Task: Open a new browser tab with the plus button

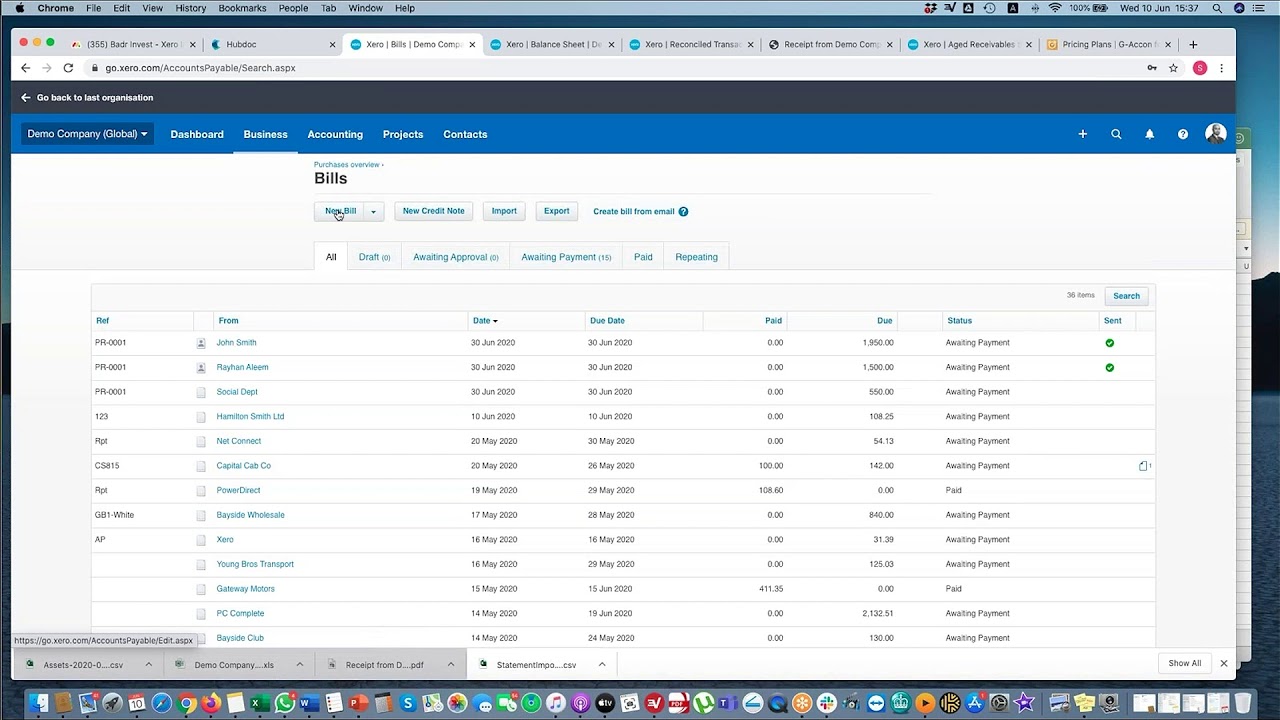Action: [x=1193, y=44]
